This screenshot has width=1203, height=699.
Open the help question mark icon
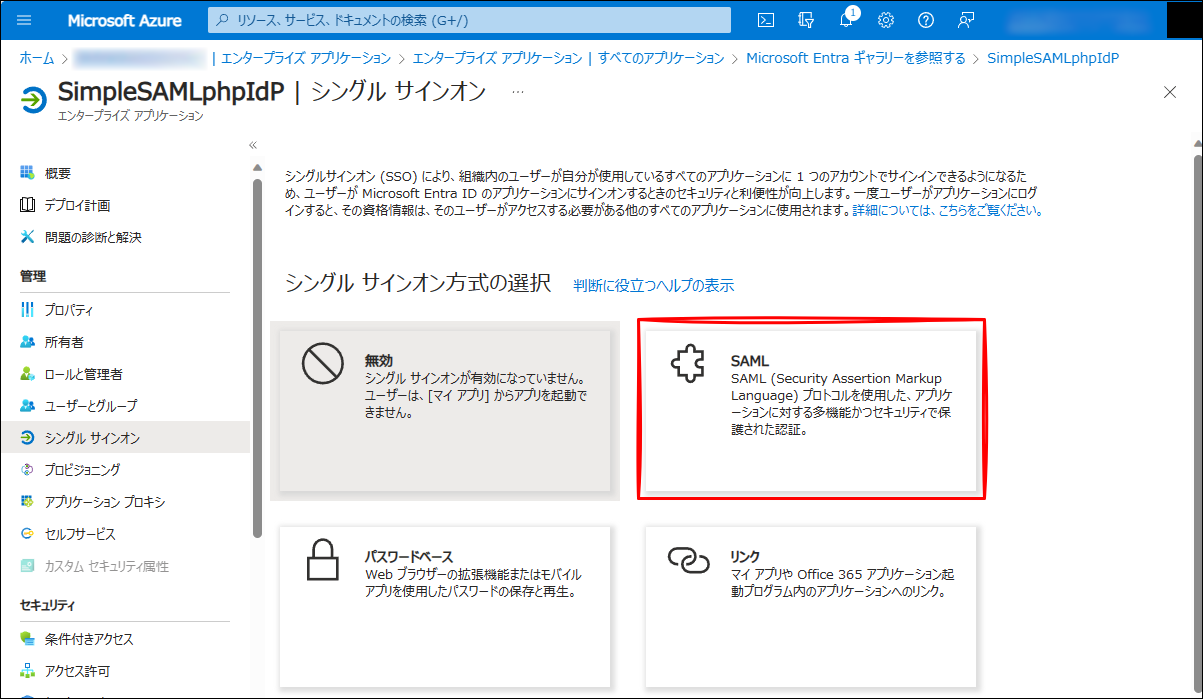click(925, 20)
